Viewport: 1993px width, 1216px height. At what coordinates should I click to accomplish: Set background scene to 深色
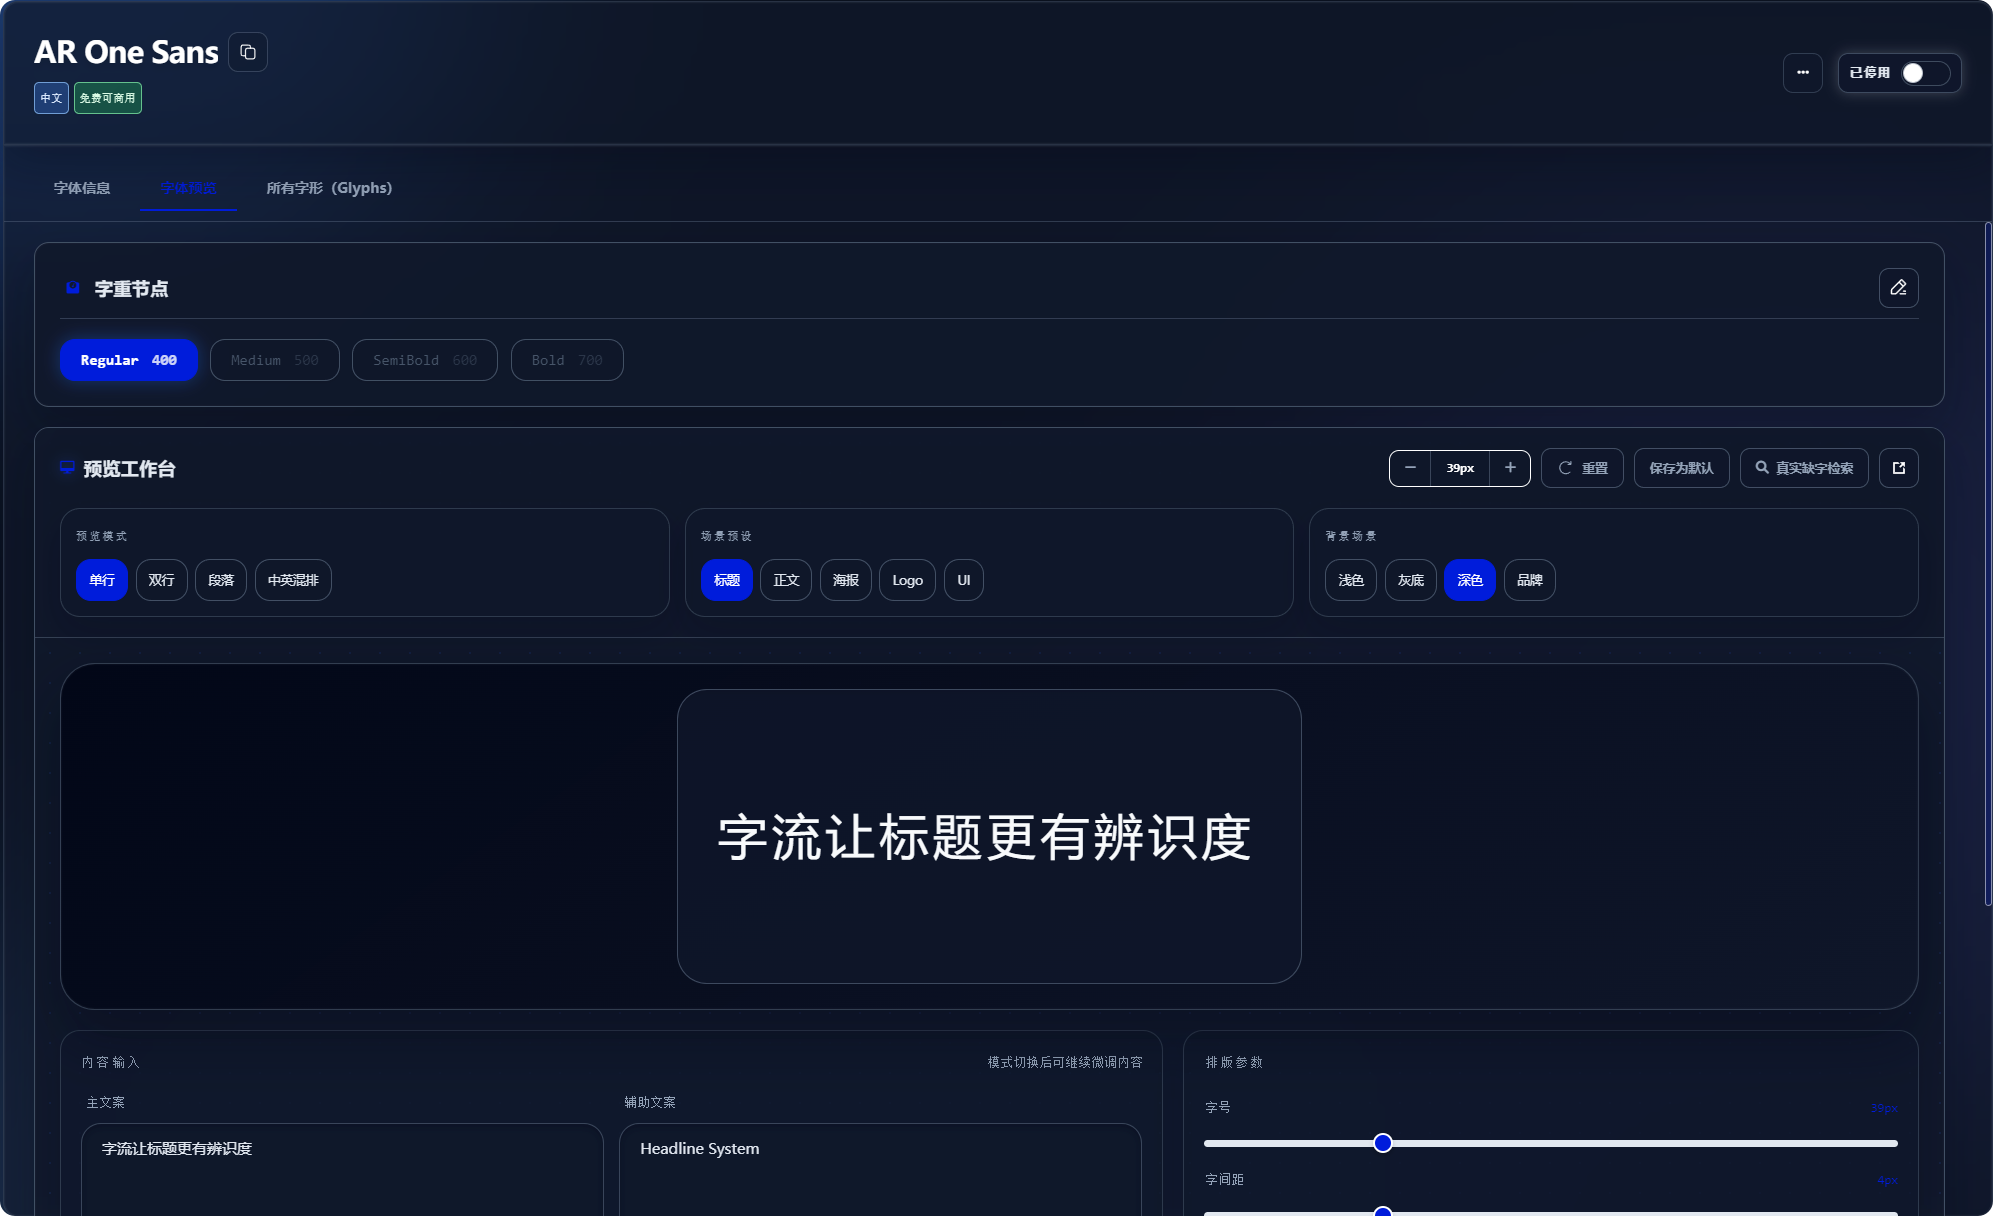pyautogui.click(x=1470, y=580)
